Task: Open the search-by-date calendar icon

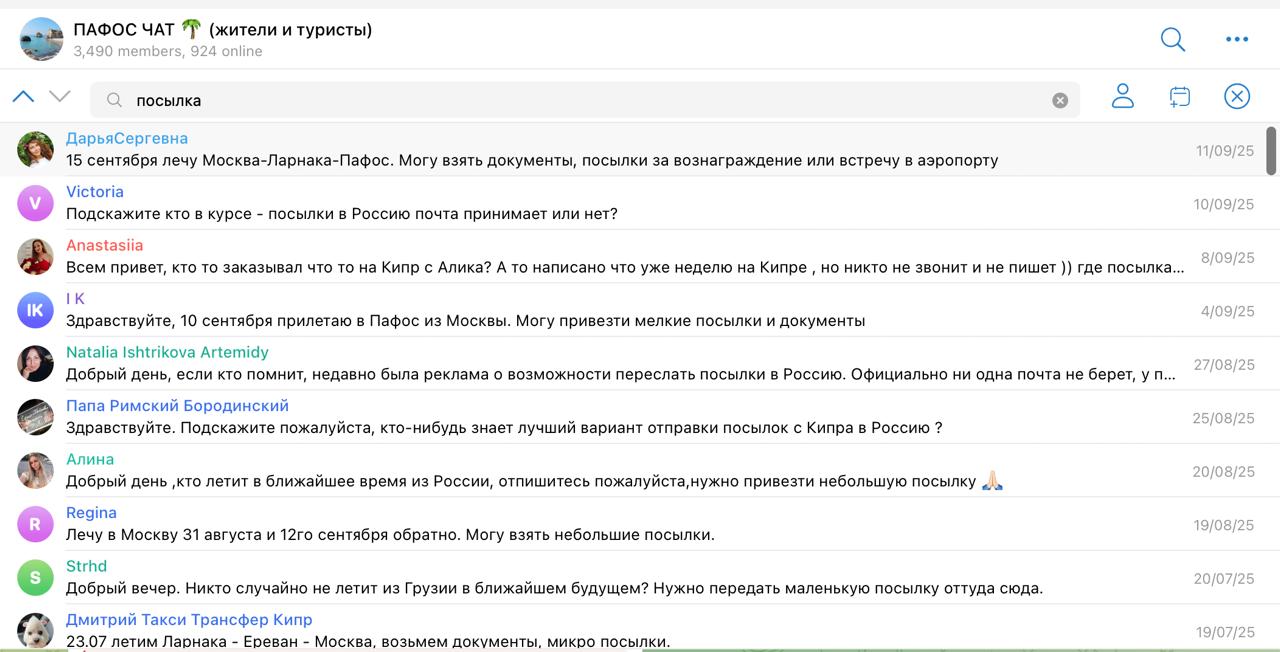Action: click(x=1180, y=96)
